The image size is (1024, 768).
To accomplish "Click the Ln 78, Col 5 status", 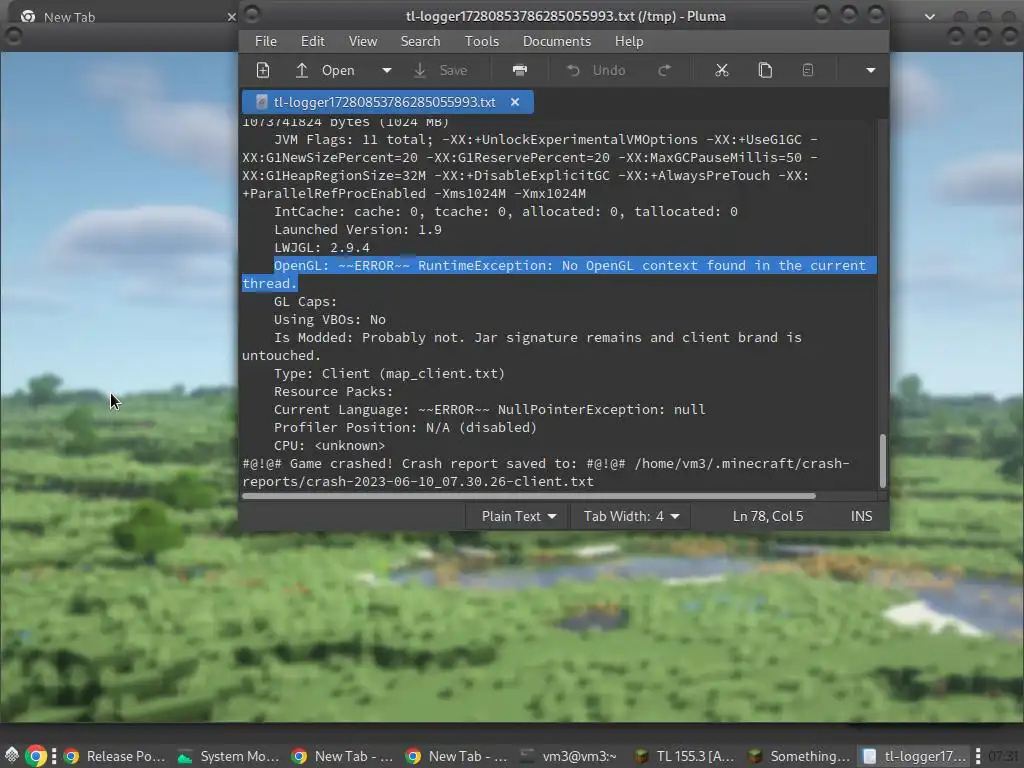I will coord(768,517).
